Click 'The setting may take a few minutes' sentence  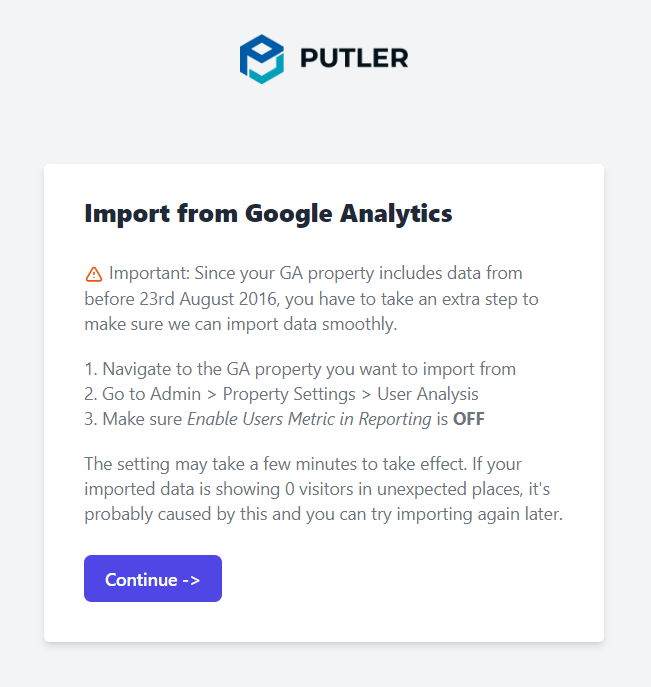pos(276,464)
